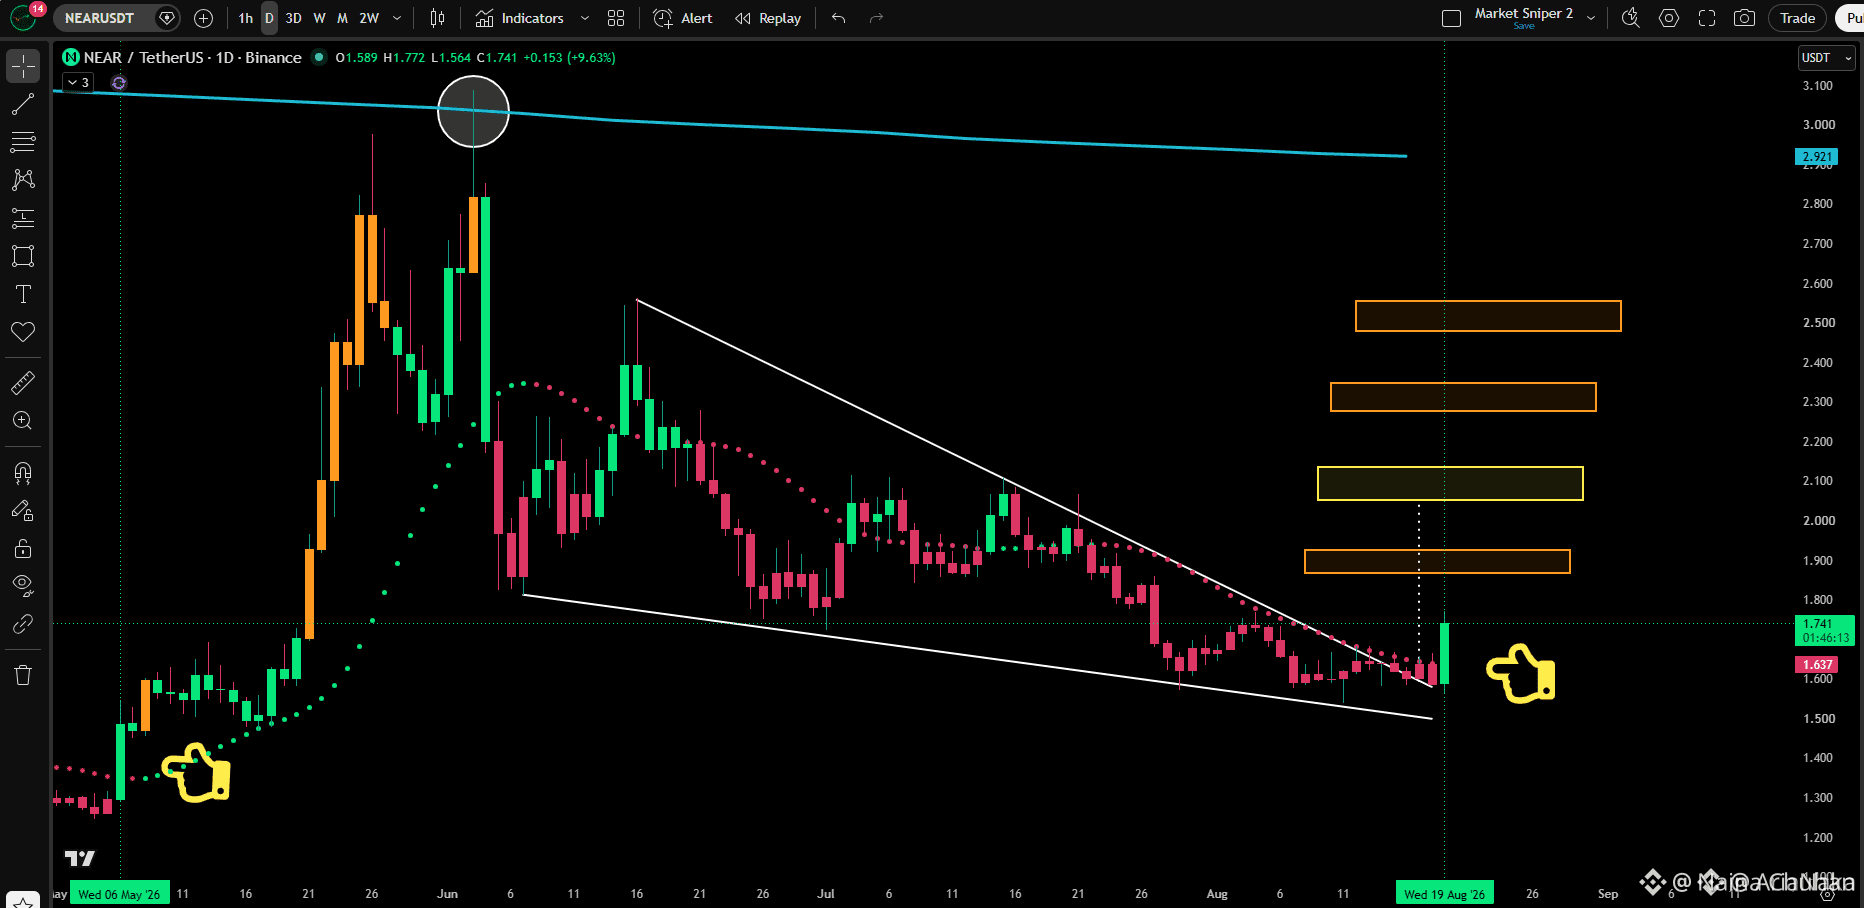This screenshot has height=908, width=1864.
Task: Click the purple indicator refresh icon in legend
Action: coord(119,83)
